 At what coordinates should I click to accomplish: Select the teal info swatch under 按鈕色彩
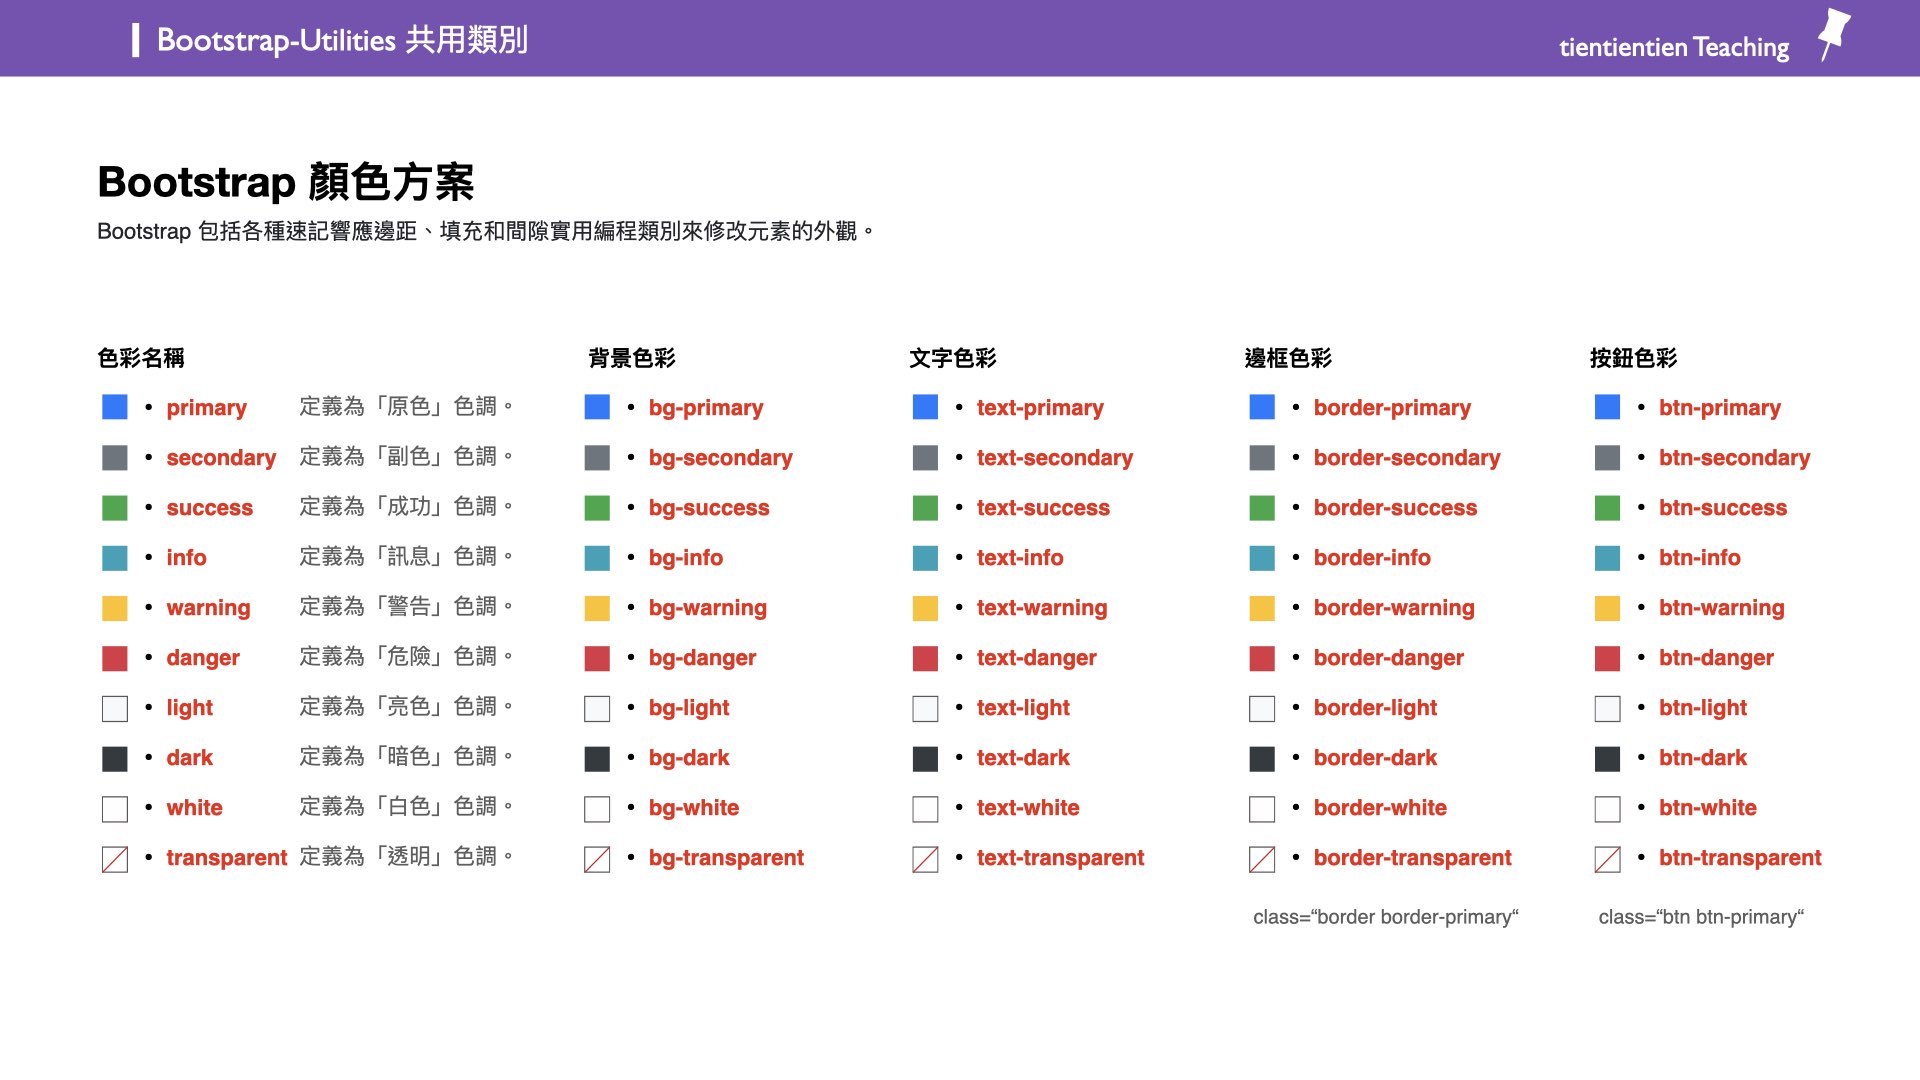1607,557
